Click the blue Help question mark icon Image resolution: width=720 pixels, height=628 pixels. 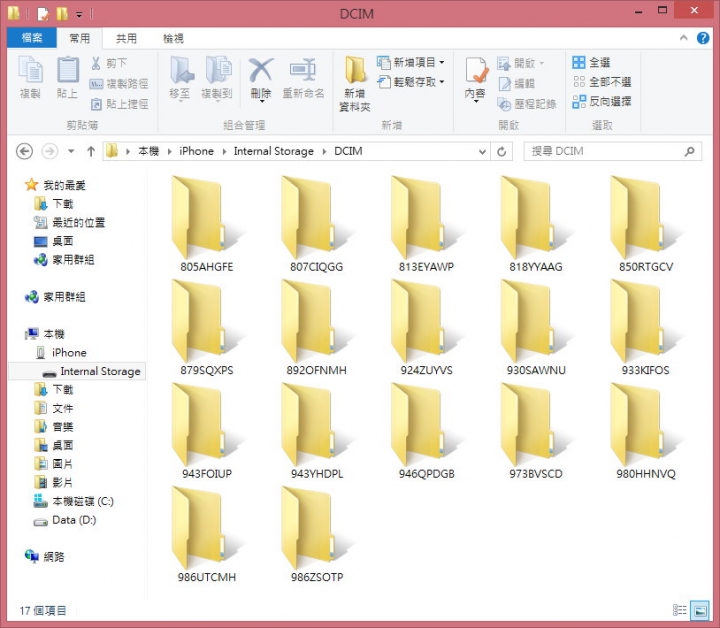(703, 38)
